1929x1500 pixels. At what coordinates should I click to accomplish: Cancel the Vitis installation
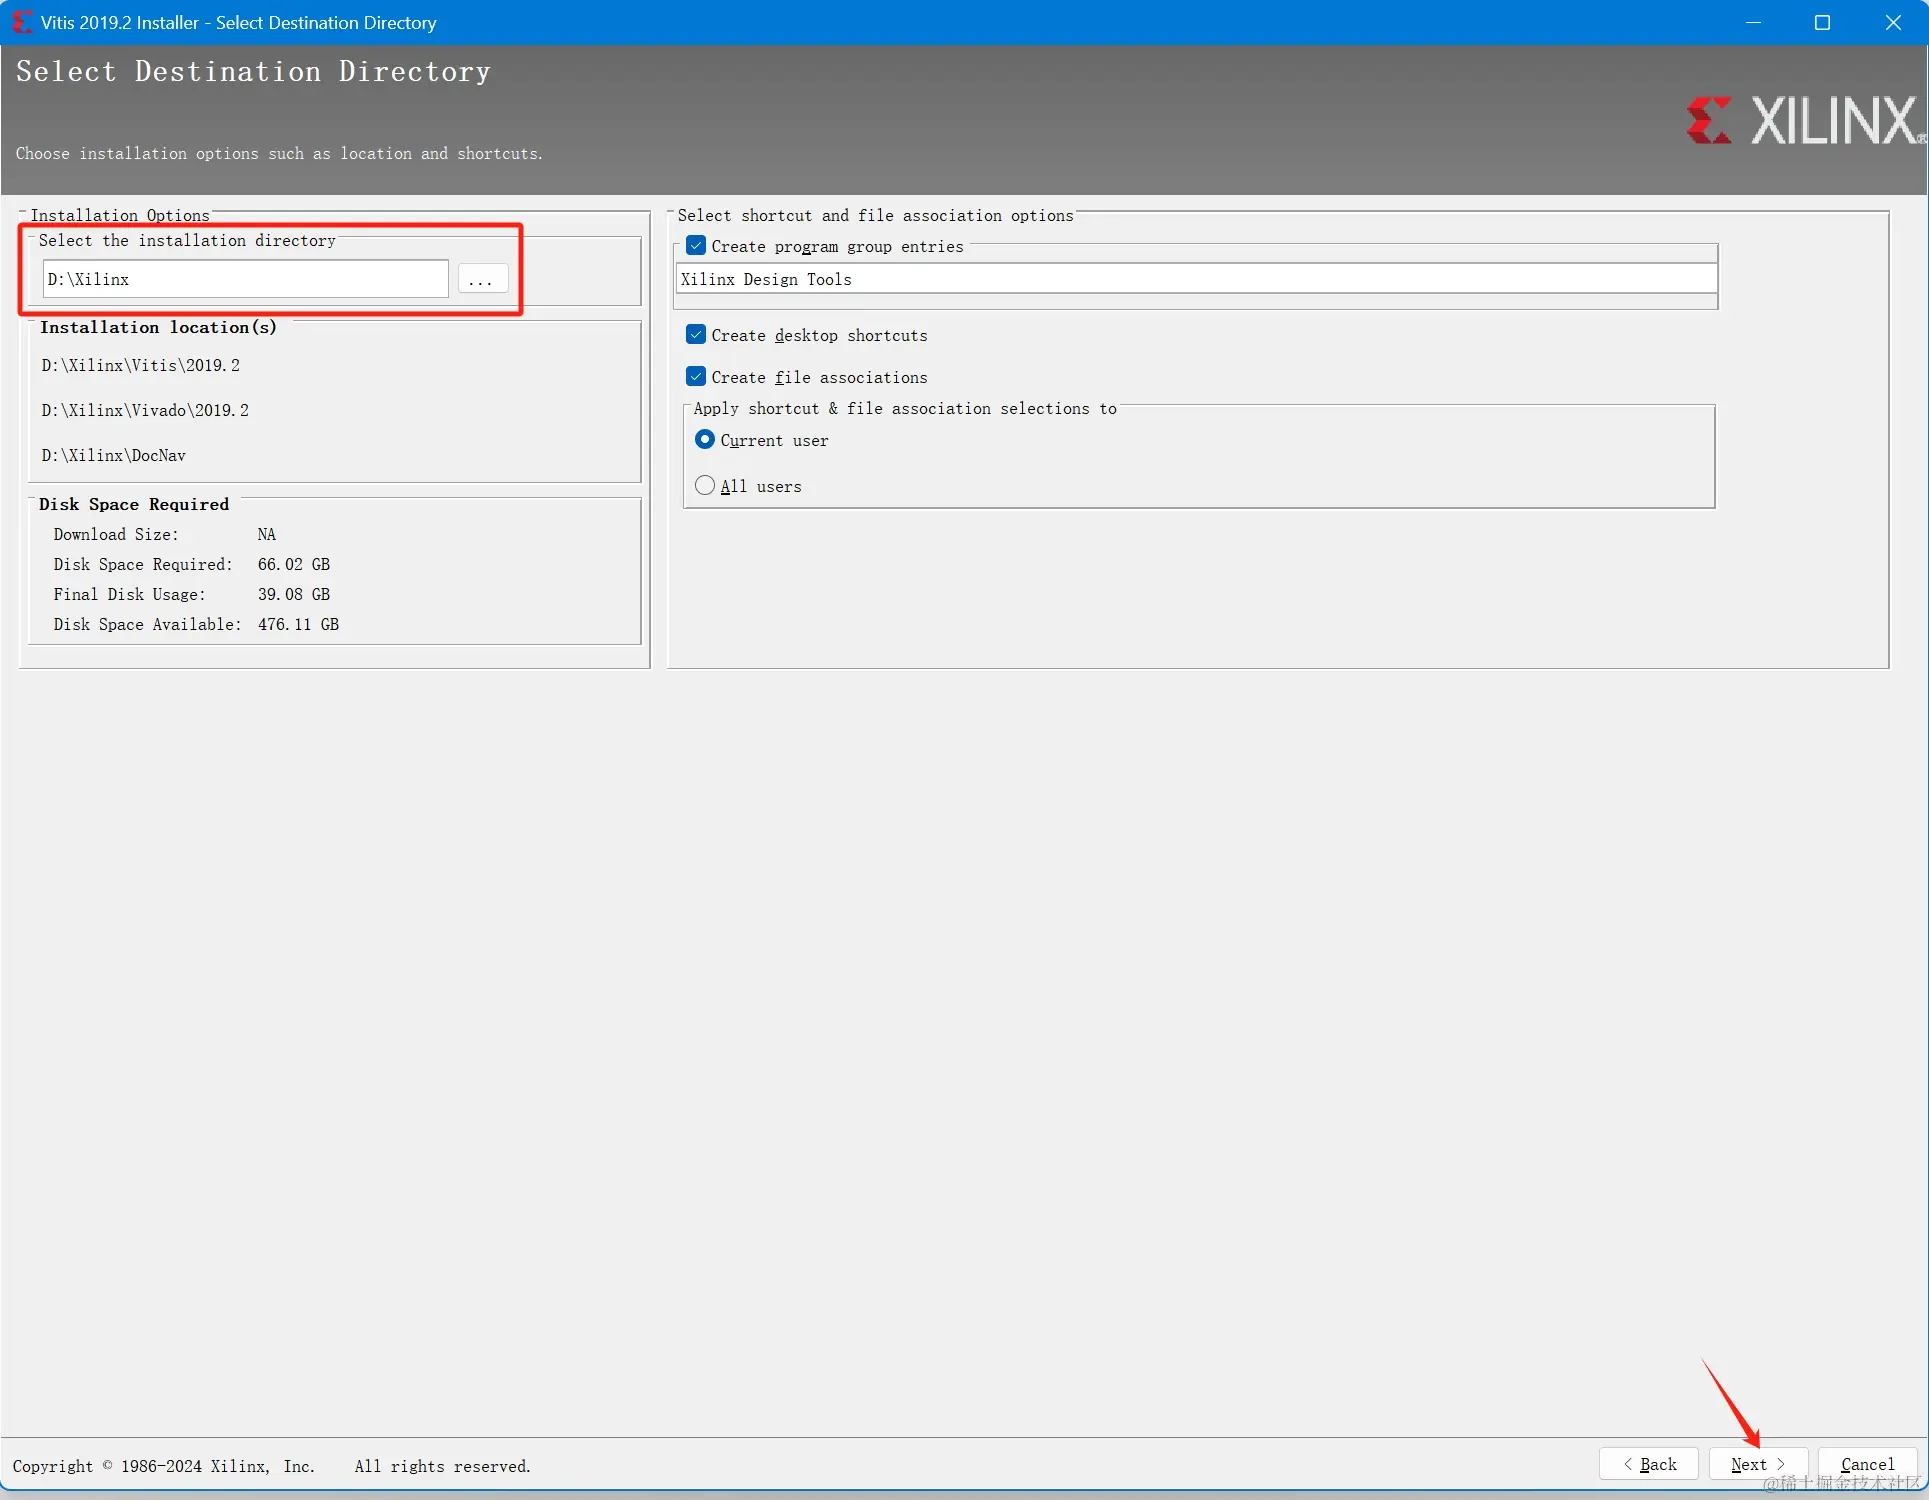tap(1866, 1464)
